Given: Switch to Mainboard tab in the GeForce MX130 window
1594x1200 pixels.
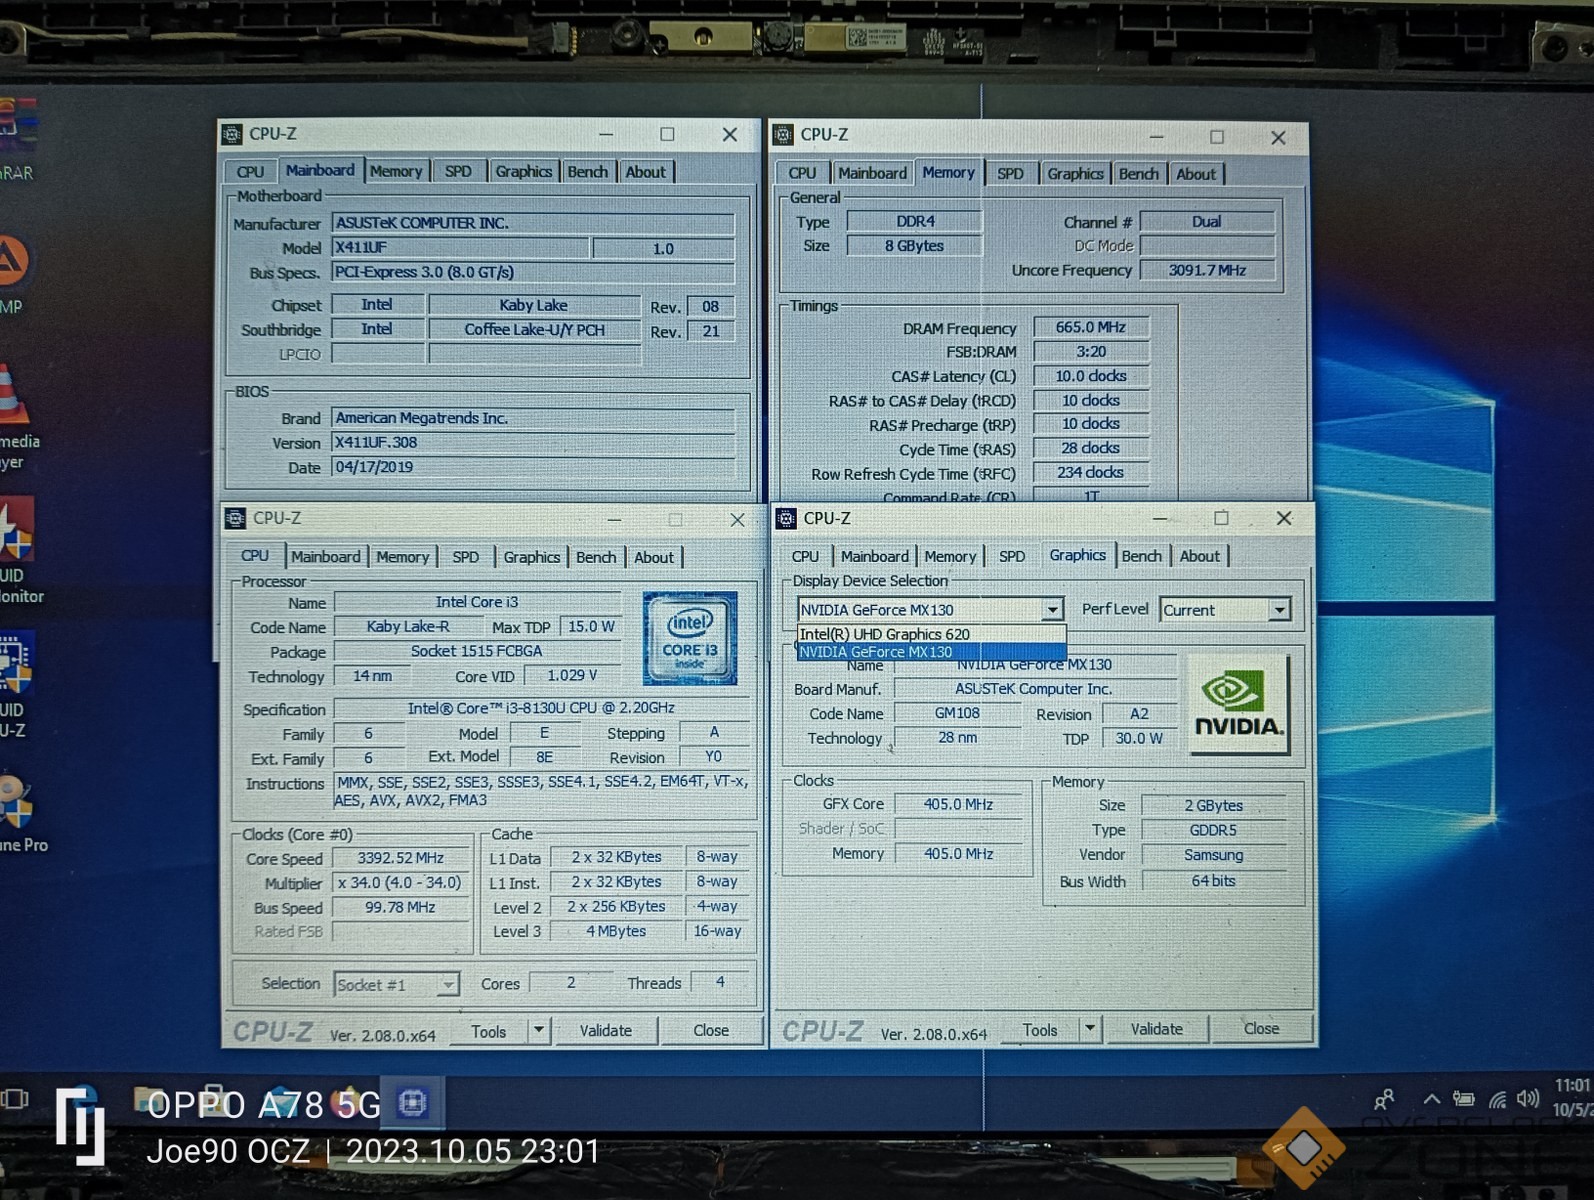Looking at the screenshot, I should coord(874,556).
